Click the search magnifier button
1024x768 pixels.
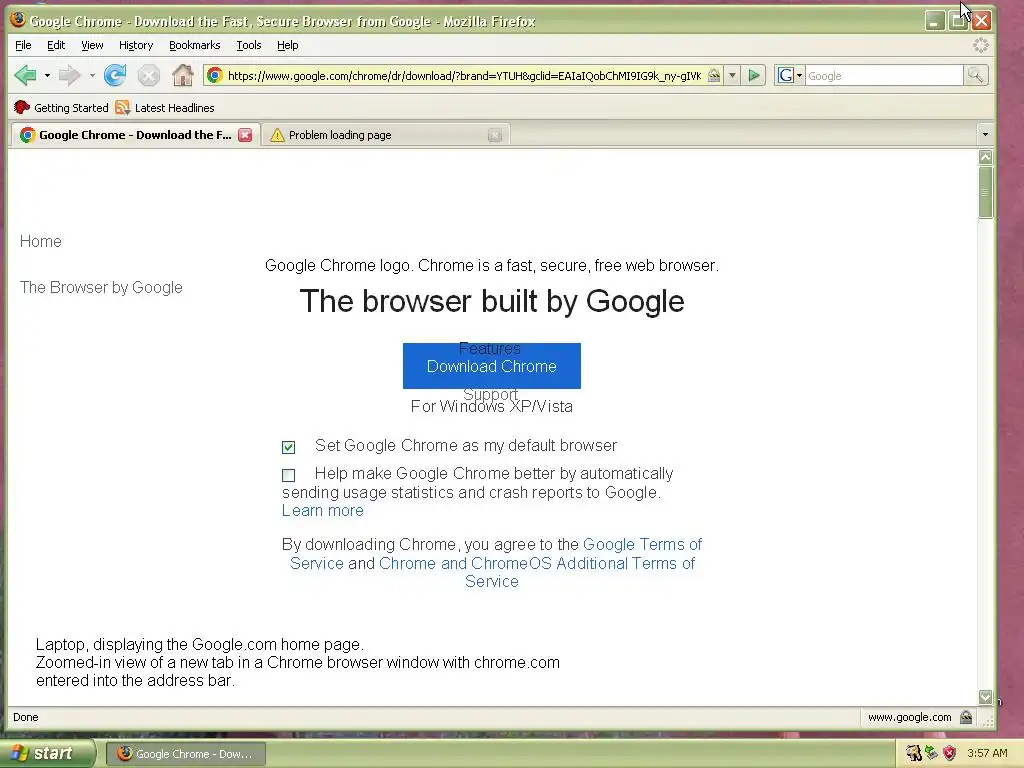(975, 76)
